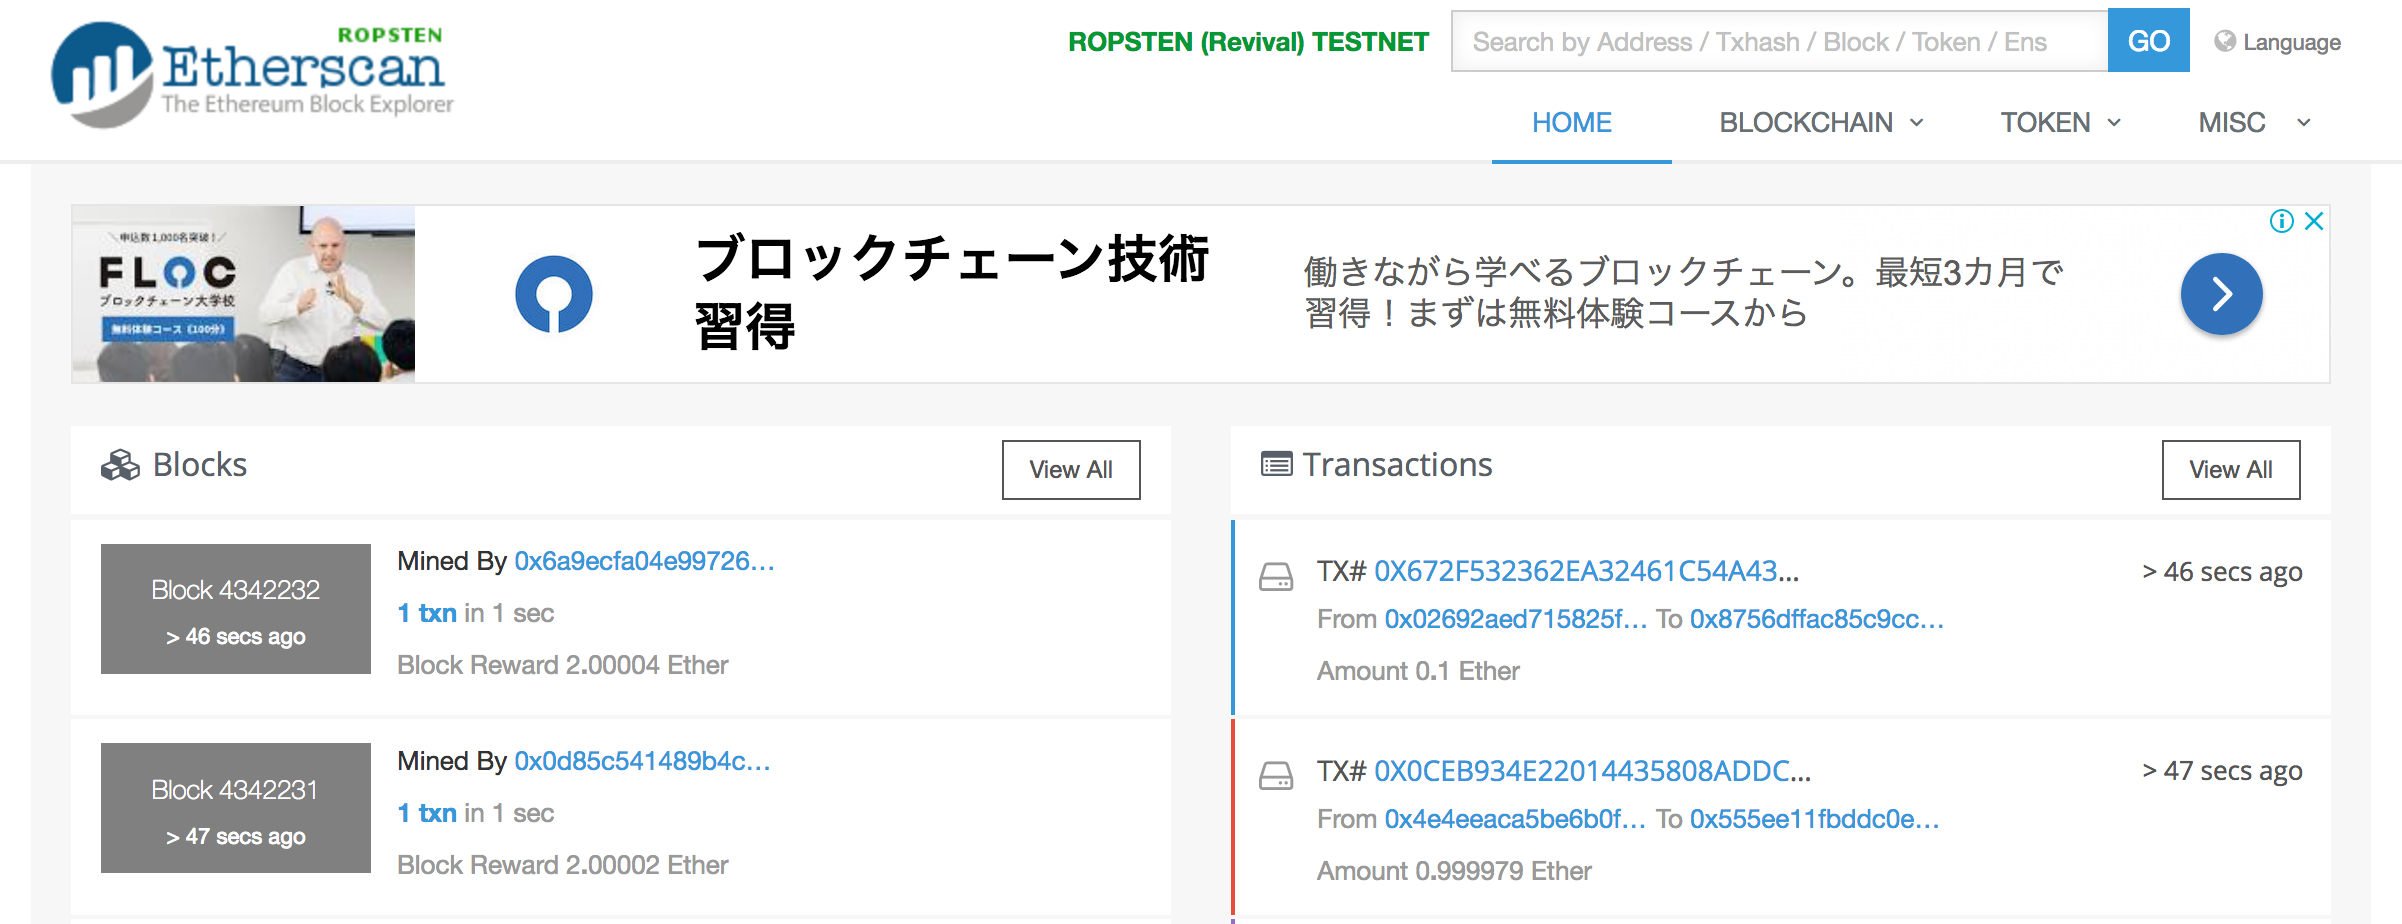
Task: Open Block 4342232 tile
Action: pyautogui.click(x=236, y=609)
